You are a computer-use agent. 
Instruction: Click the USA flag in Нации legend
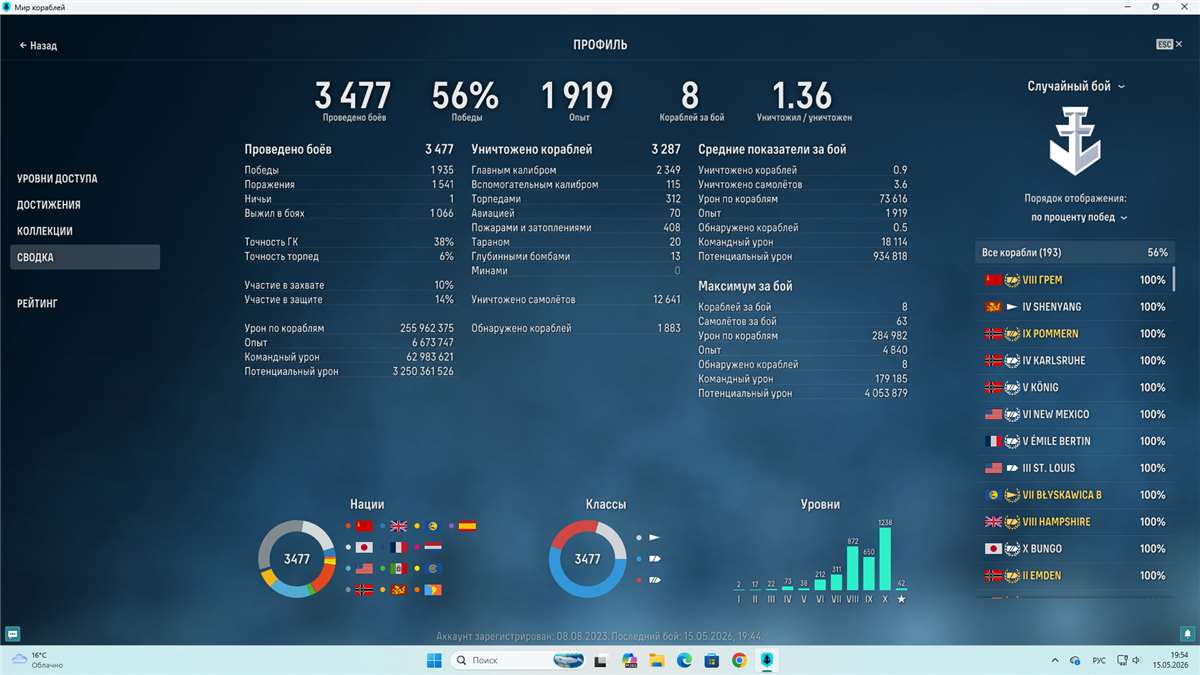364,569
